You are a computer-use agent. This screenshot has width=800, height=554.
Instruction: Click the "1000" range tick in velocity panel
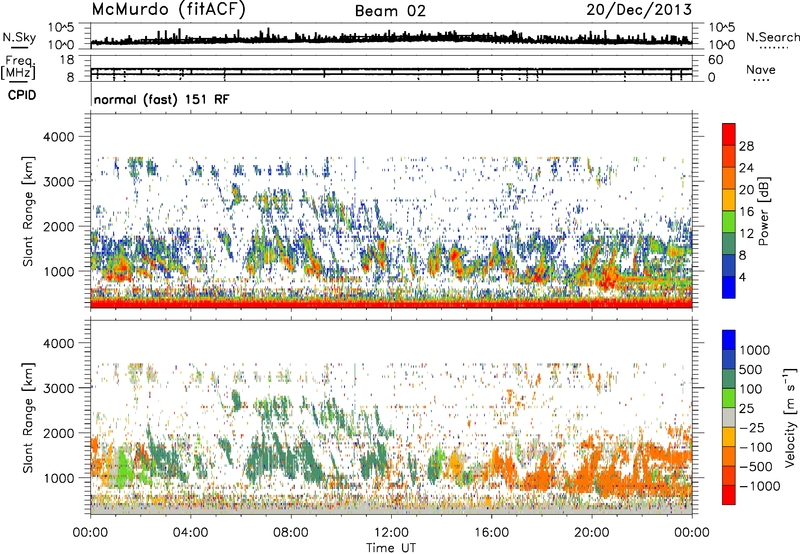tap(58, 478)
